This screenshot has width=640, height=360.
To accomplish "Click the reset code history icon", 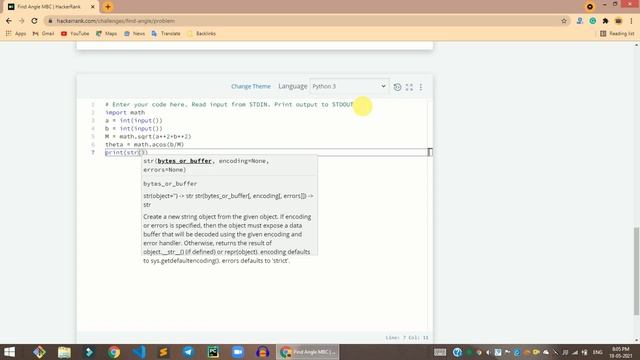I will pos(397,87).
